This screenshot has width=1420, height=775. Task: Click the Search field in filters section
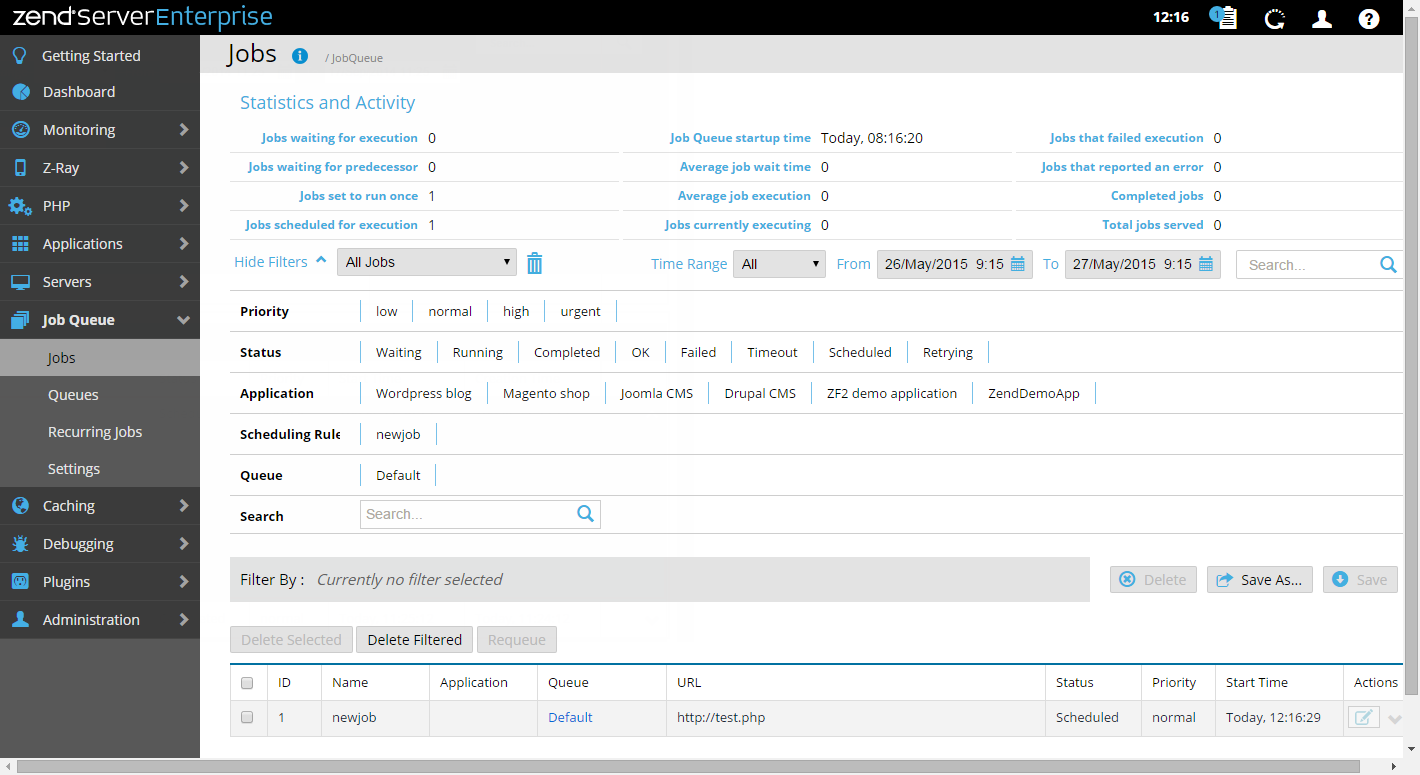pos(468,514)
